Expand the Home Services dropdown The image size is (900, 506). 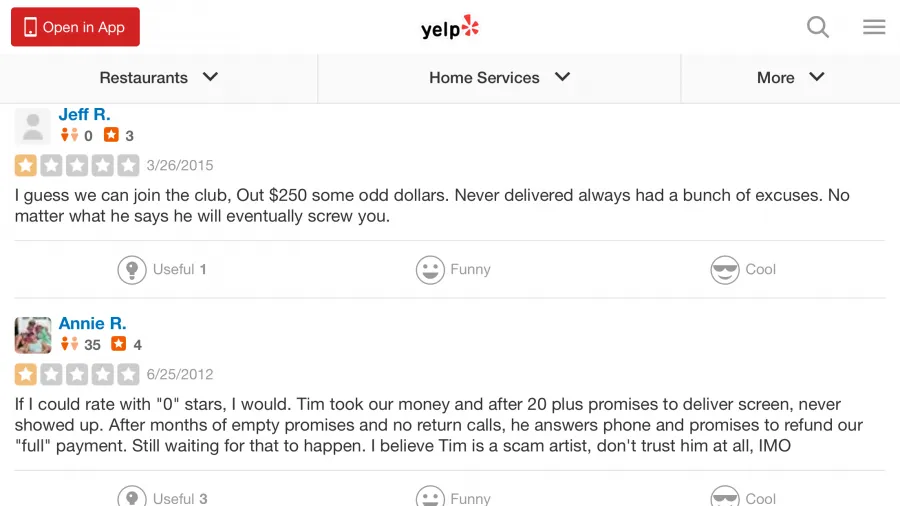pyautogui.click(x=499, y=78)
